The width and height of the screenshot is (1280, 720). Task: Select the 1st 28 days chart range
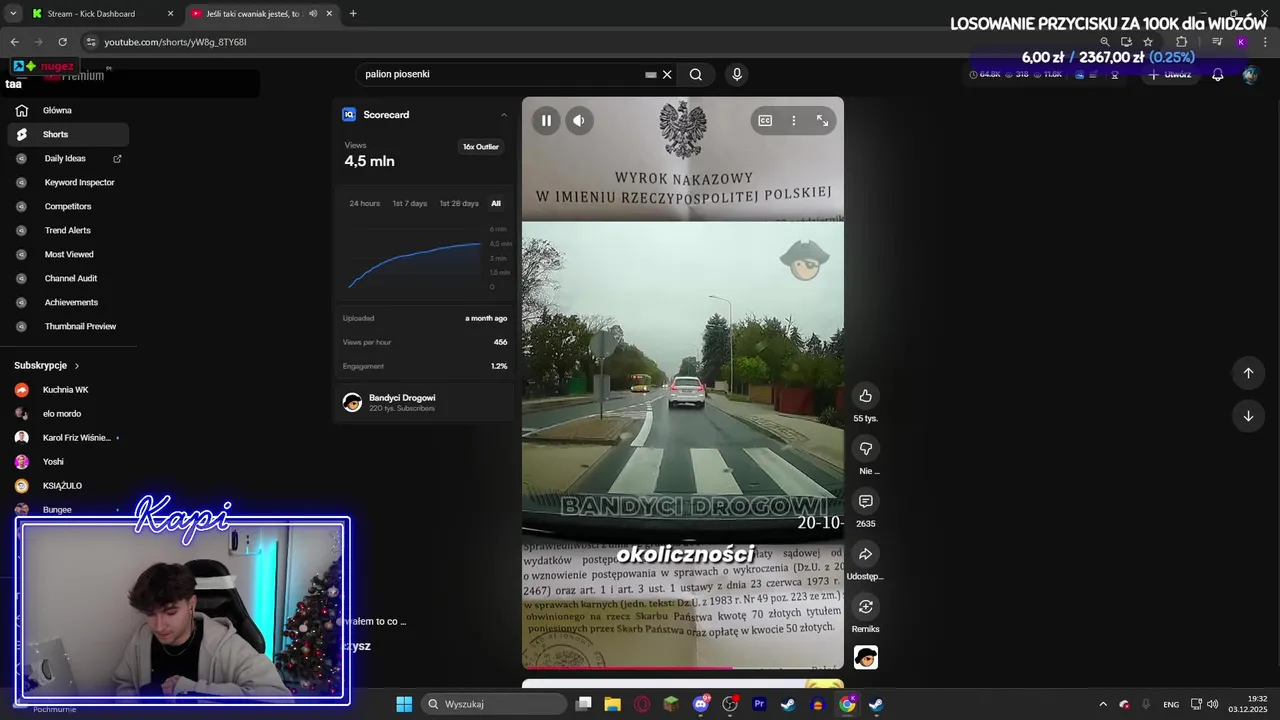pos(459,203)
